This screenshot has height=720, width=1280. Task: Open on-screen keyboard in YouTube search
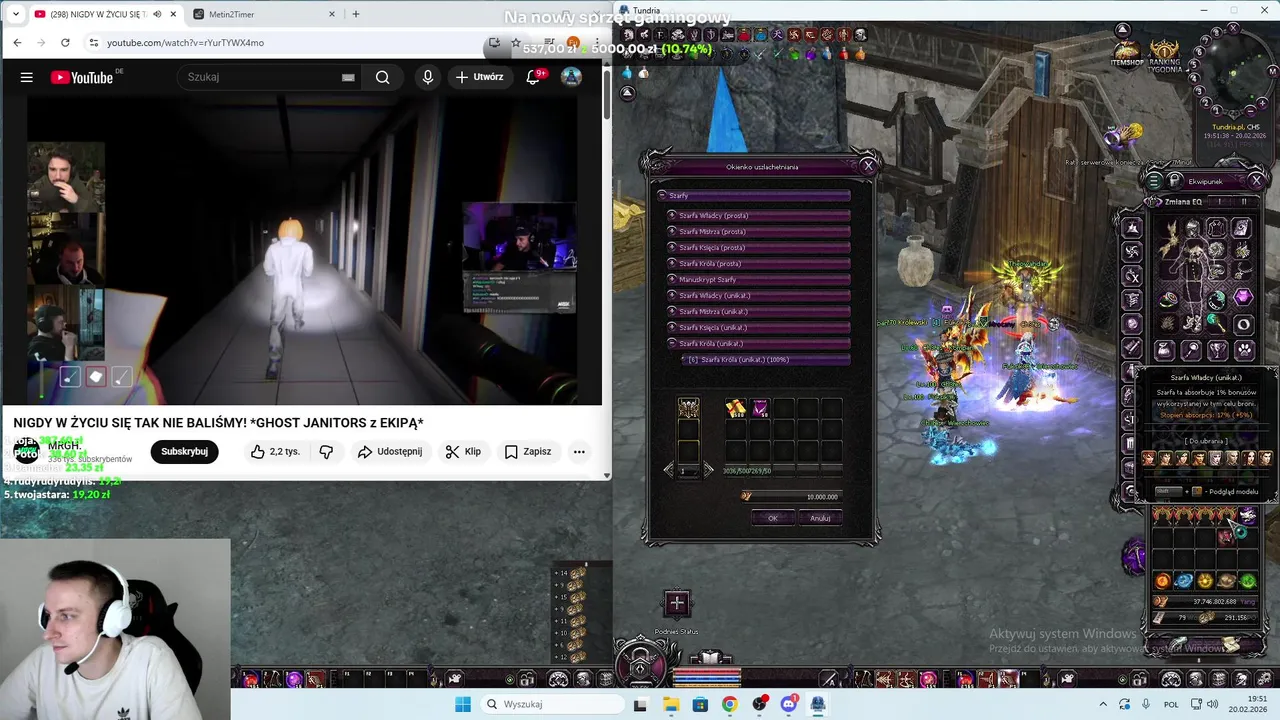click(x=348, y=77)
